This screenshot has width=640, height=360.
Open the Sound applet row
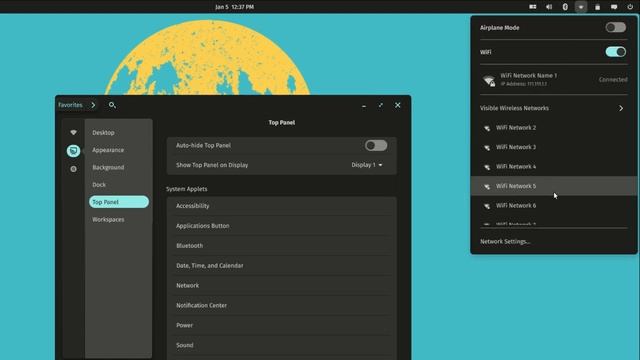[x=281, y=345]
